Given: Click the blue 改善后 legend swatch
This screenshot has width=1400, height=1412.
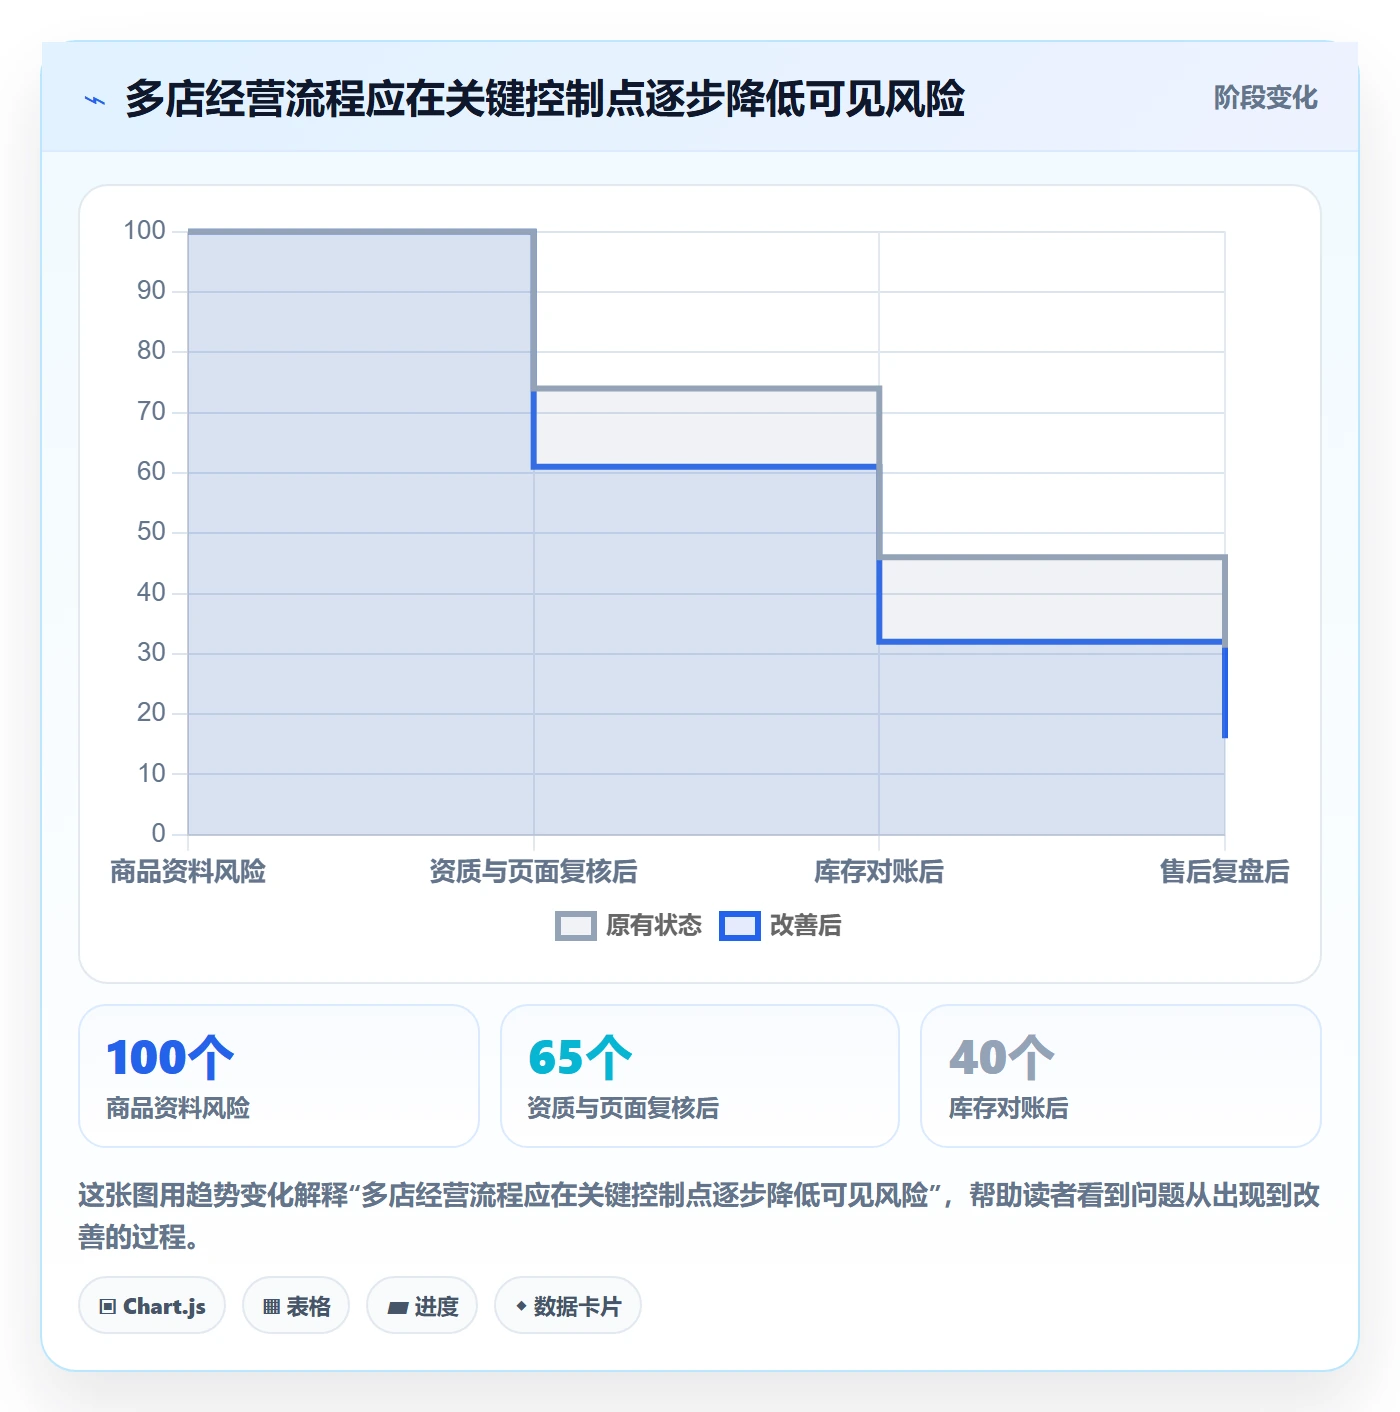Looking at the screenshot, I should pyautogui.click(x=740, y=926).
